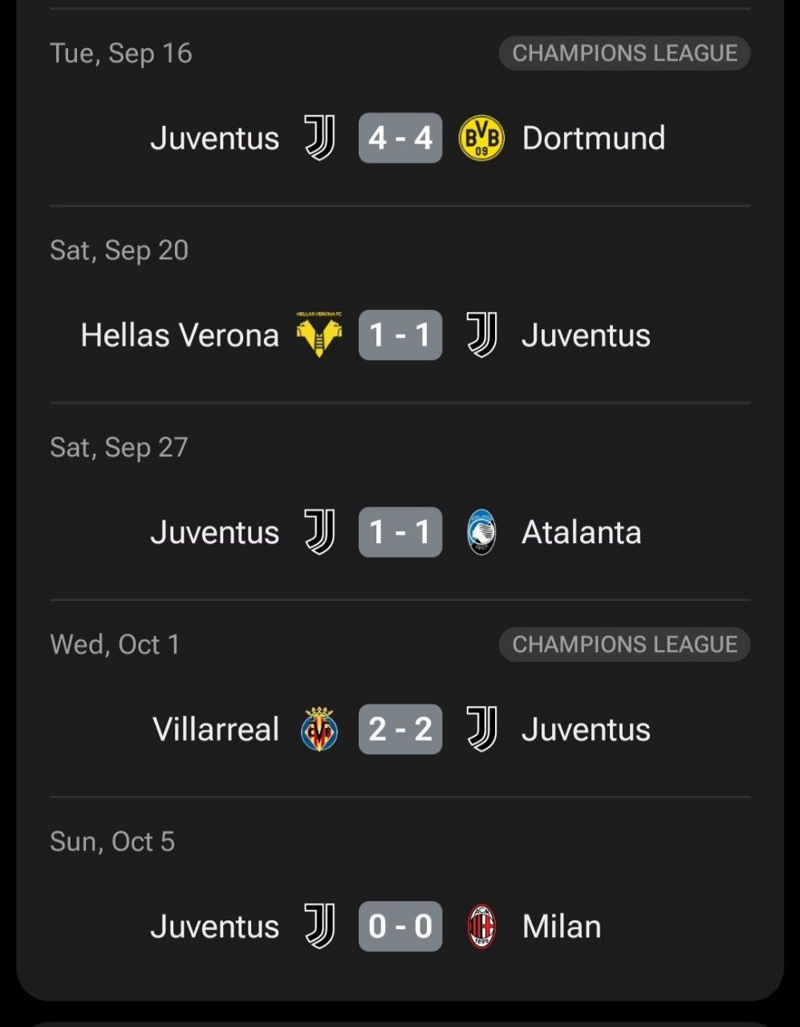Viewport: 800px width, 1027px height.
Task: Click the AC Milan club crest
Action: click(x=481, y=926)
